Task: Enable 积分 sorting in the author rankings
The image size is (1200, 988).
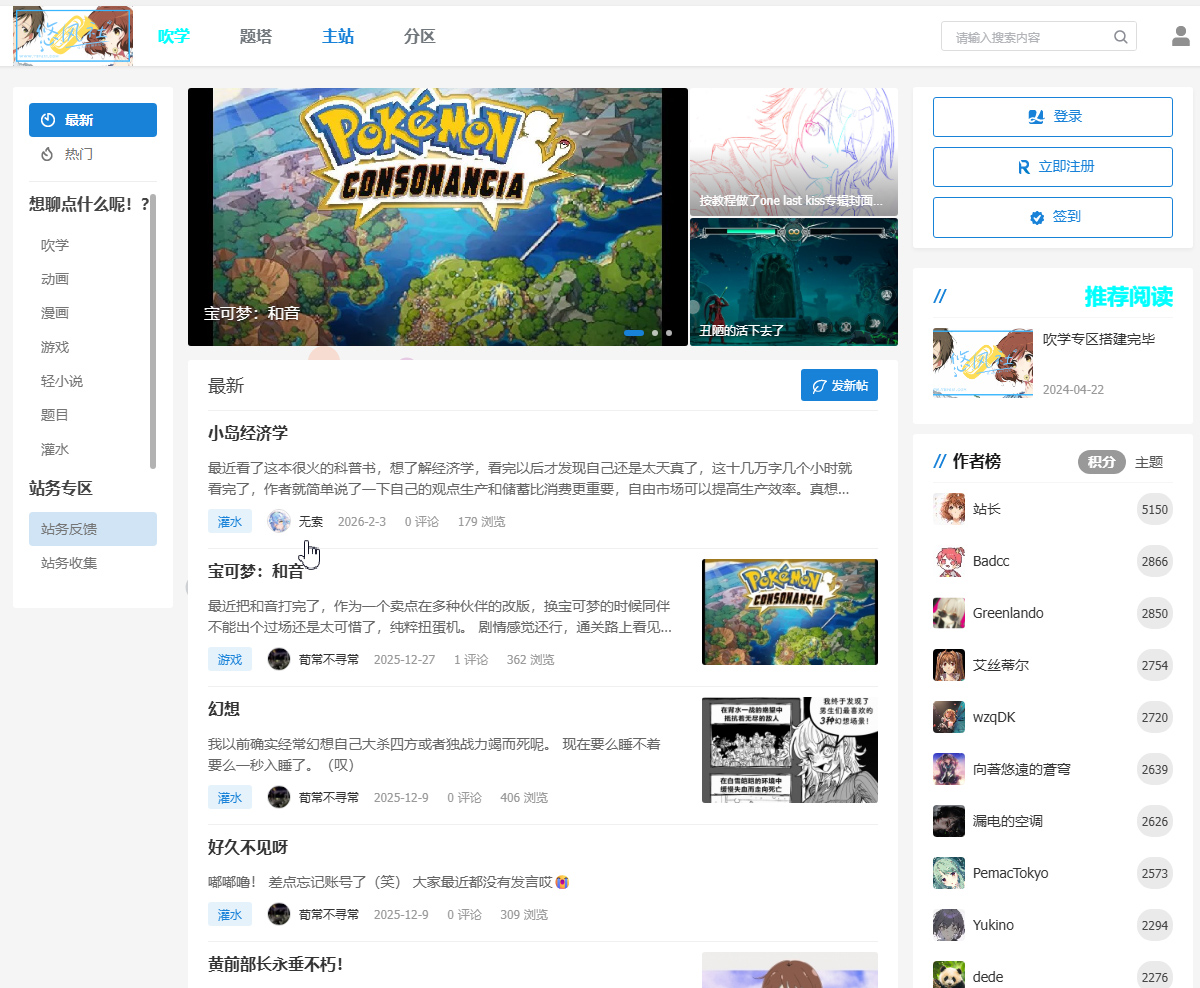Action: (1101, 462)
